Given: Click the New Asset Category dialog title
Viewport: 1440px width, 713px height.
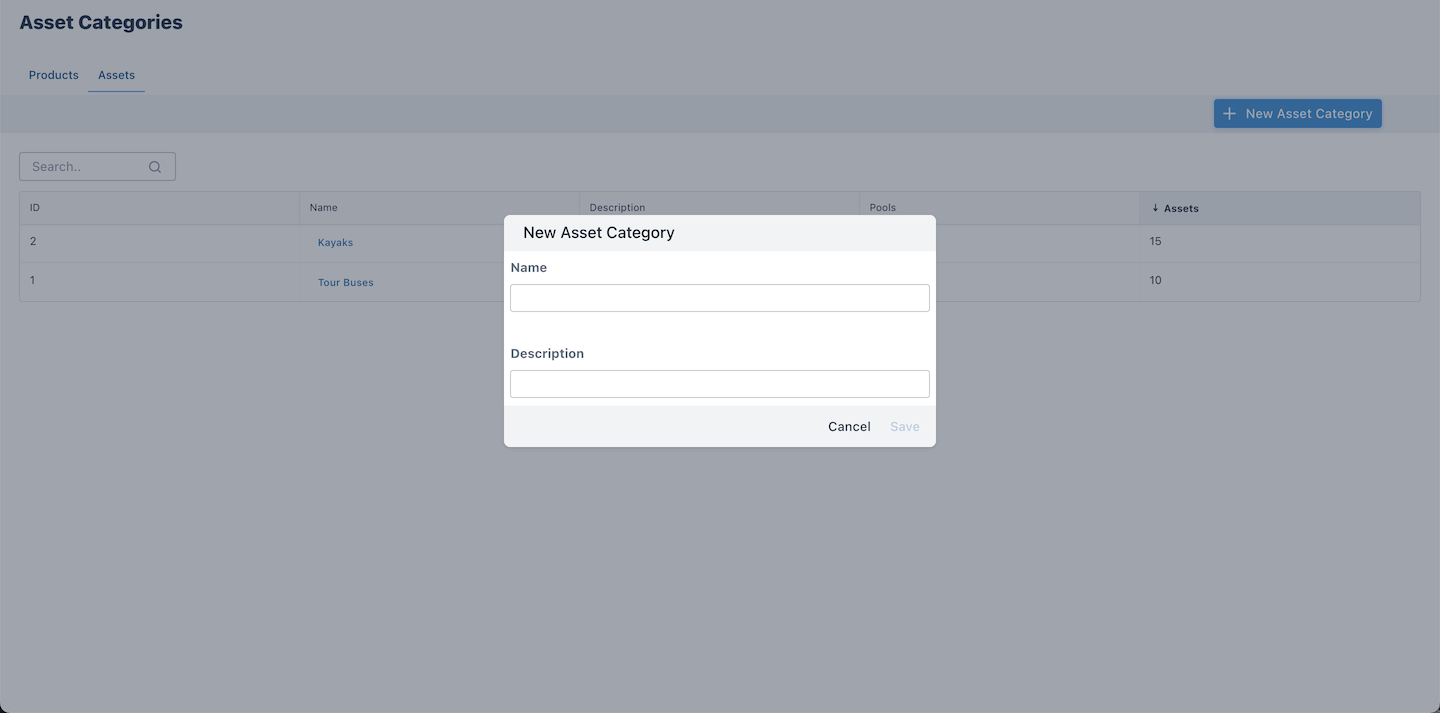Looking at the screenshot, I should tap(599, 233).
